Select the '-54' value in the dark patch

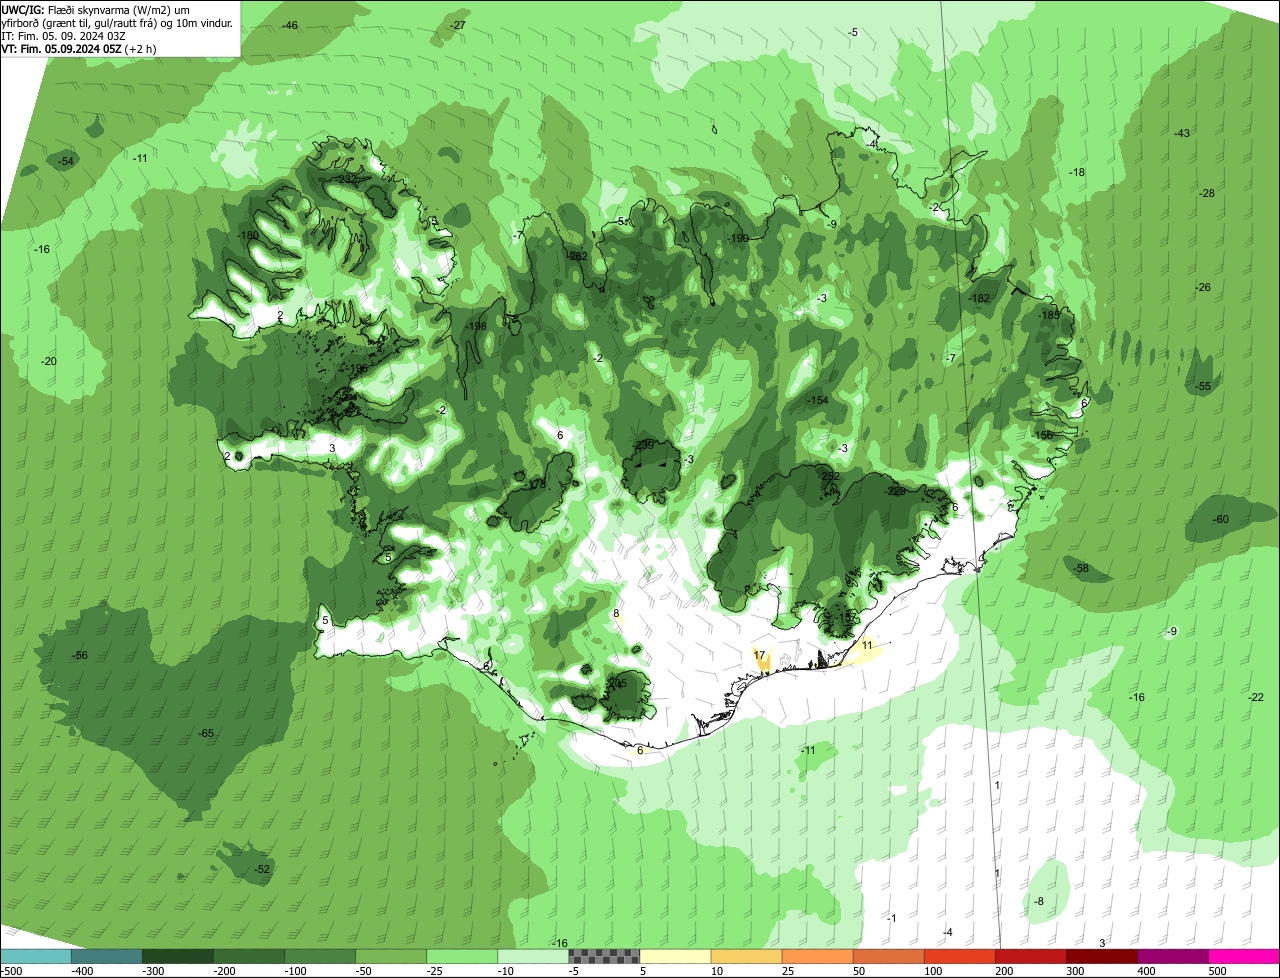pos(66,161)
